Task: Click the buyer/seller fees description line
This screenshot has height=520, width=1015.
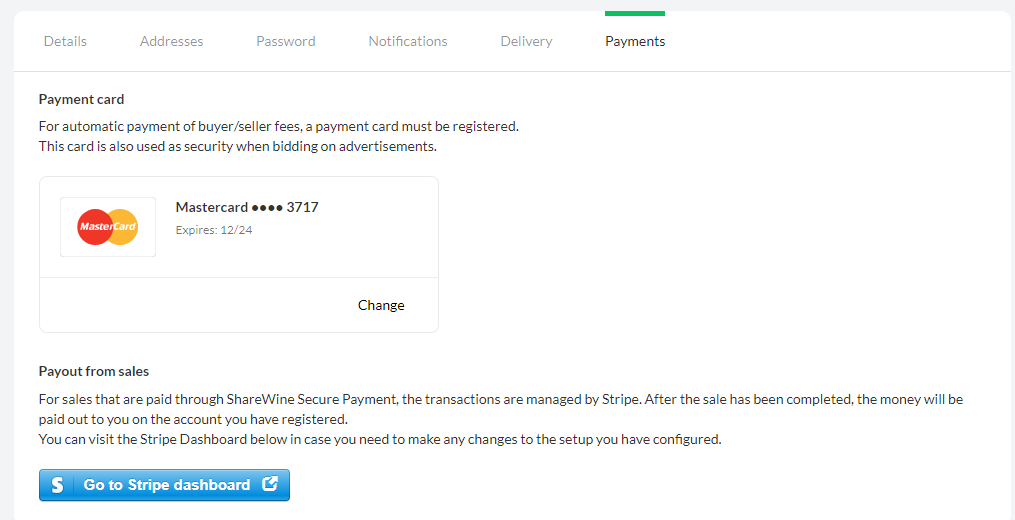Action: pos(279,126)
